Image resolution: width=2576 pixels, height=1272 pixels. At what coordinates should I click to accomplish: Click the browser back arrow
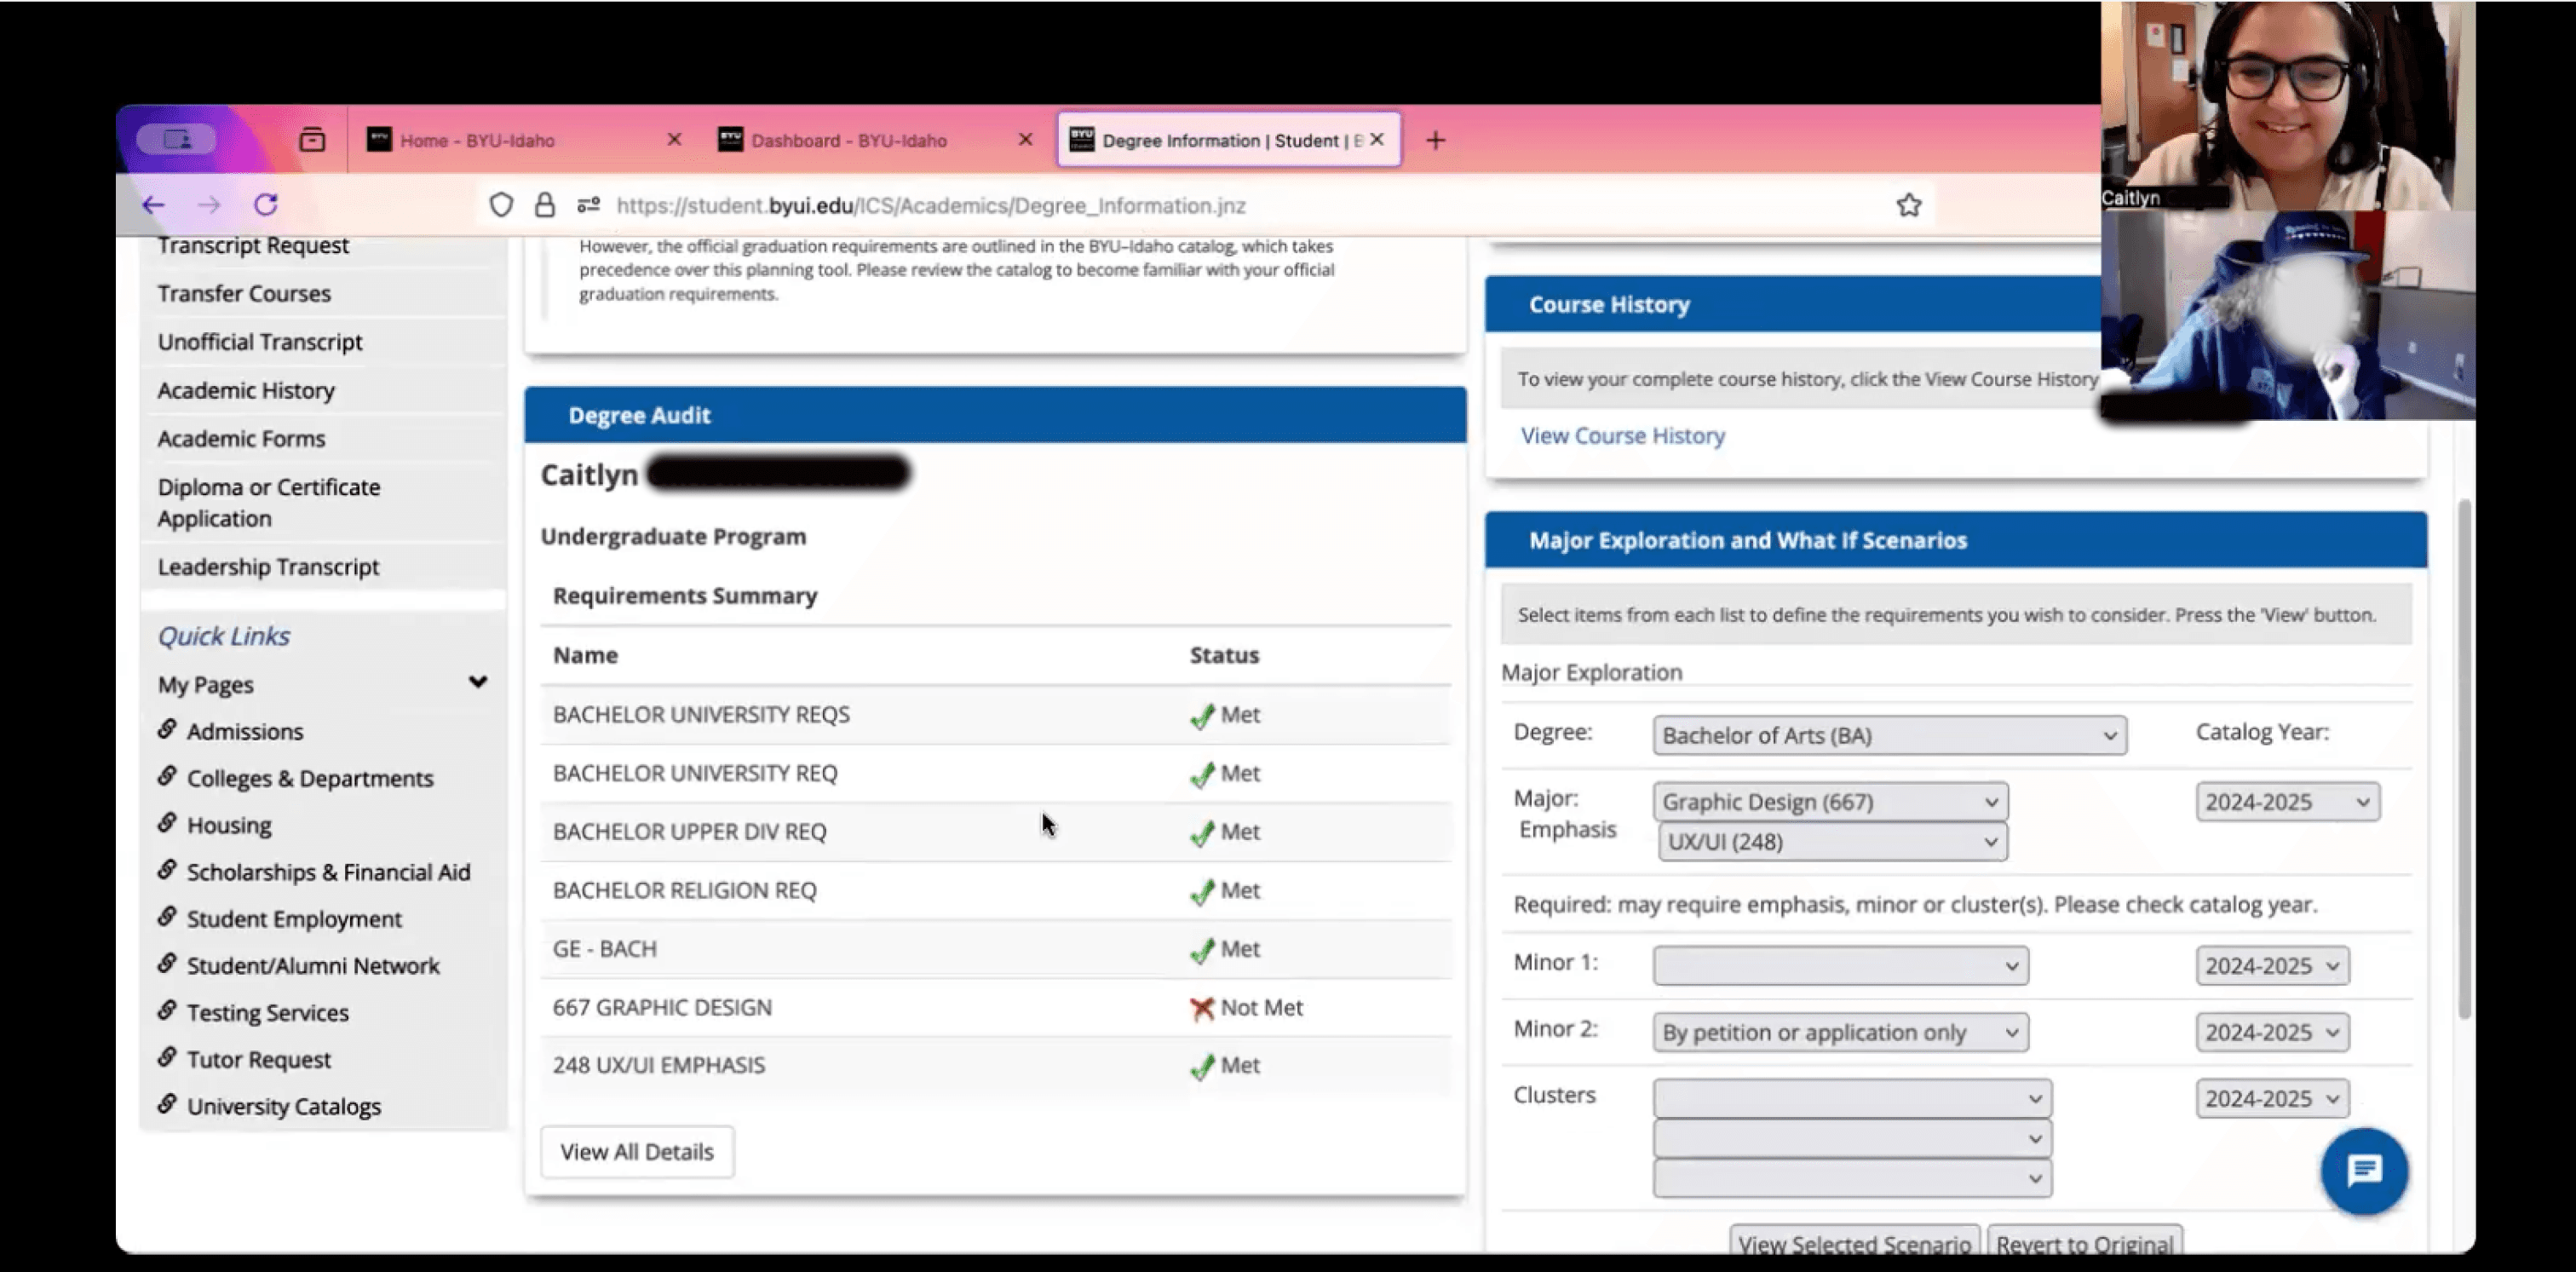[x=153, y=205]
